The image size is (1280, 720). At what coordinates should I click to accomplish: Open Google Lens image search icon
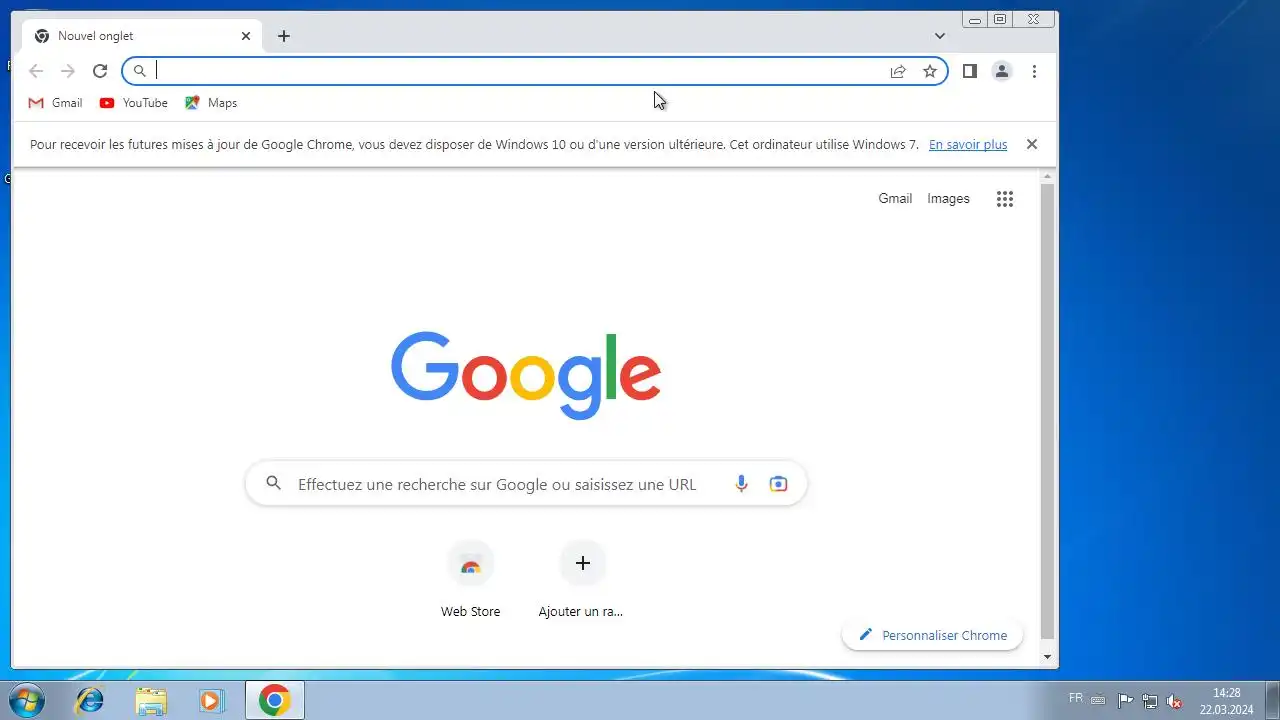pyautogui.click(x=778, y=484)
